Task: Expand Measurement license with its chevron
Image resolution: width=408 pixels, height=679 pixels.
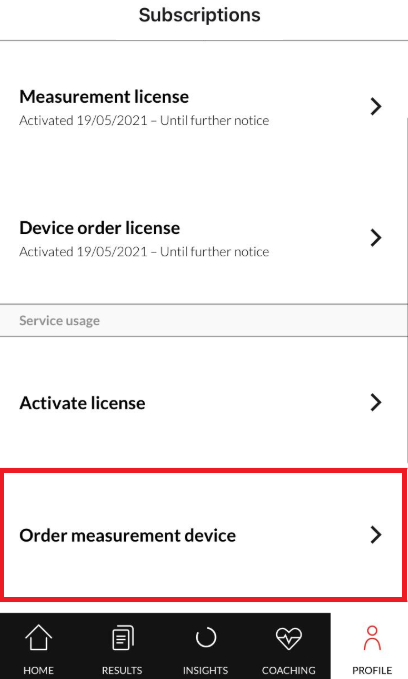Action: [376, 107]
